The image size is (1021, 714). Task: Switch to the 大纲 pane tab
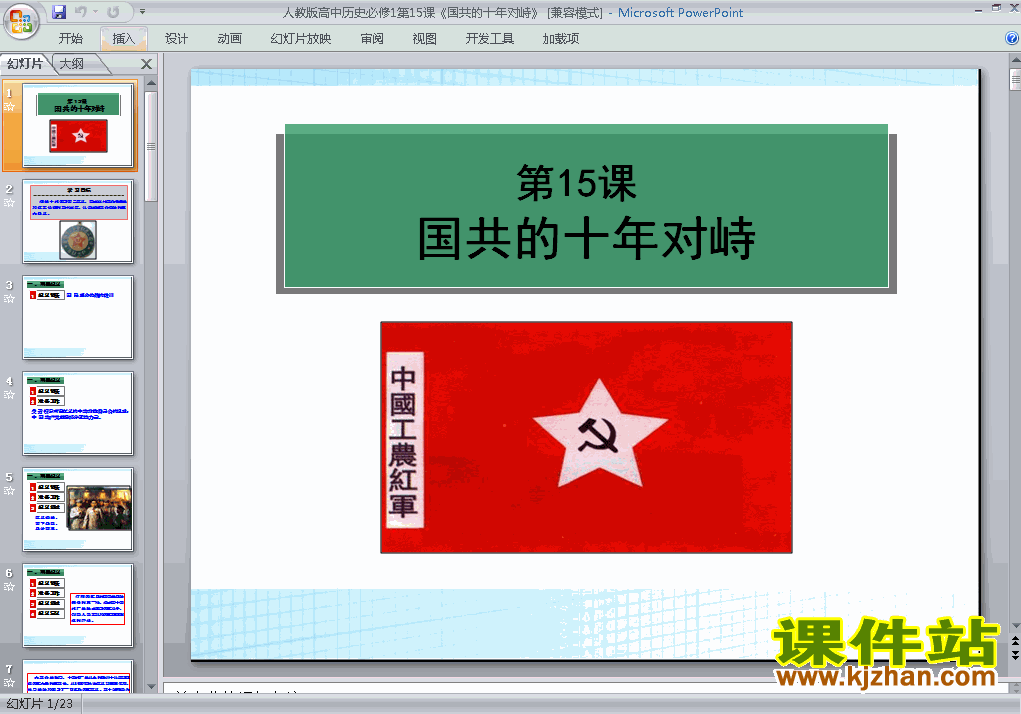72,64
